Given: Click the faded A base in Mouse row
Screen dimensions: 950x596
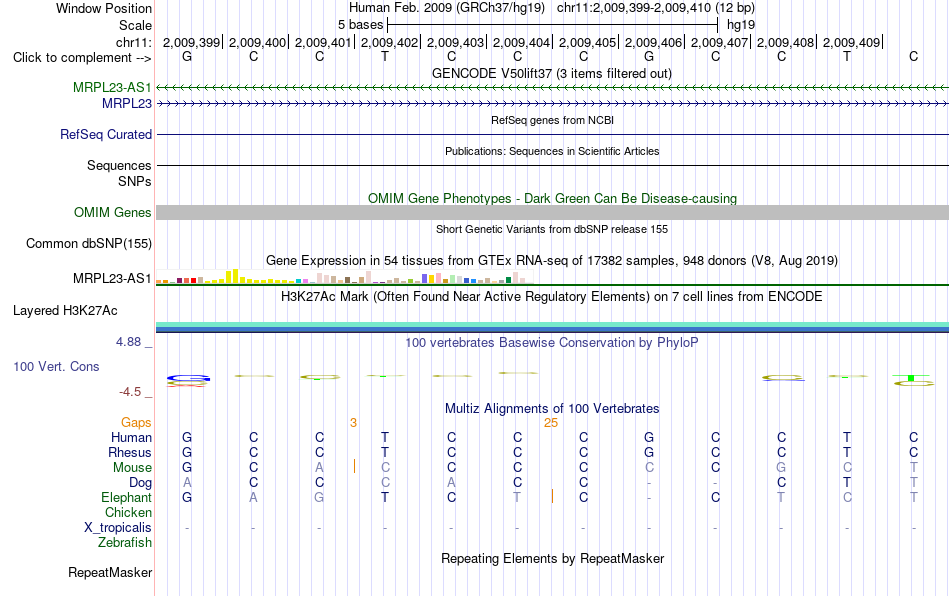Looking at the screenshot, I should pos(319,468).
